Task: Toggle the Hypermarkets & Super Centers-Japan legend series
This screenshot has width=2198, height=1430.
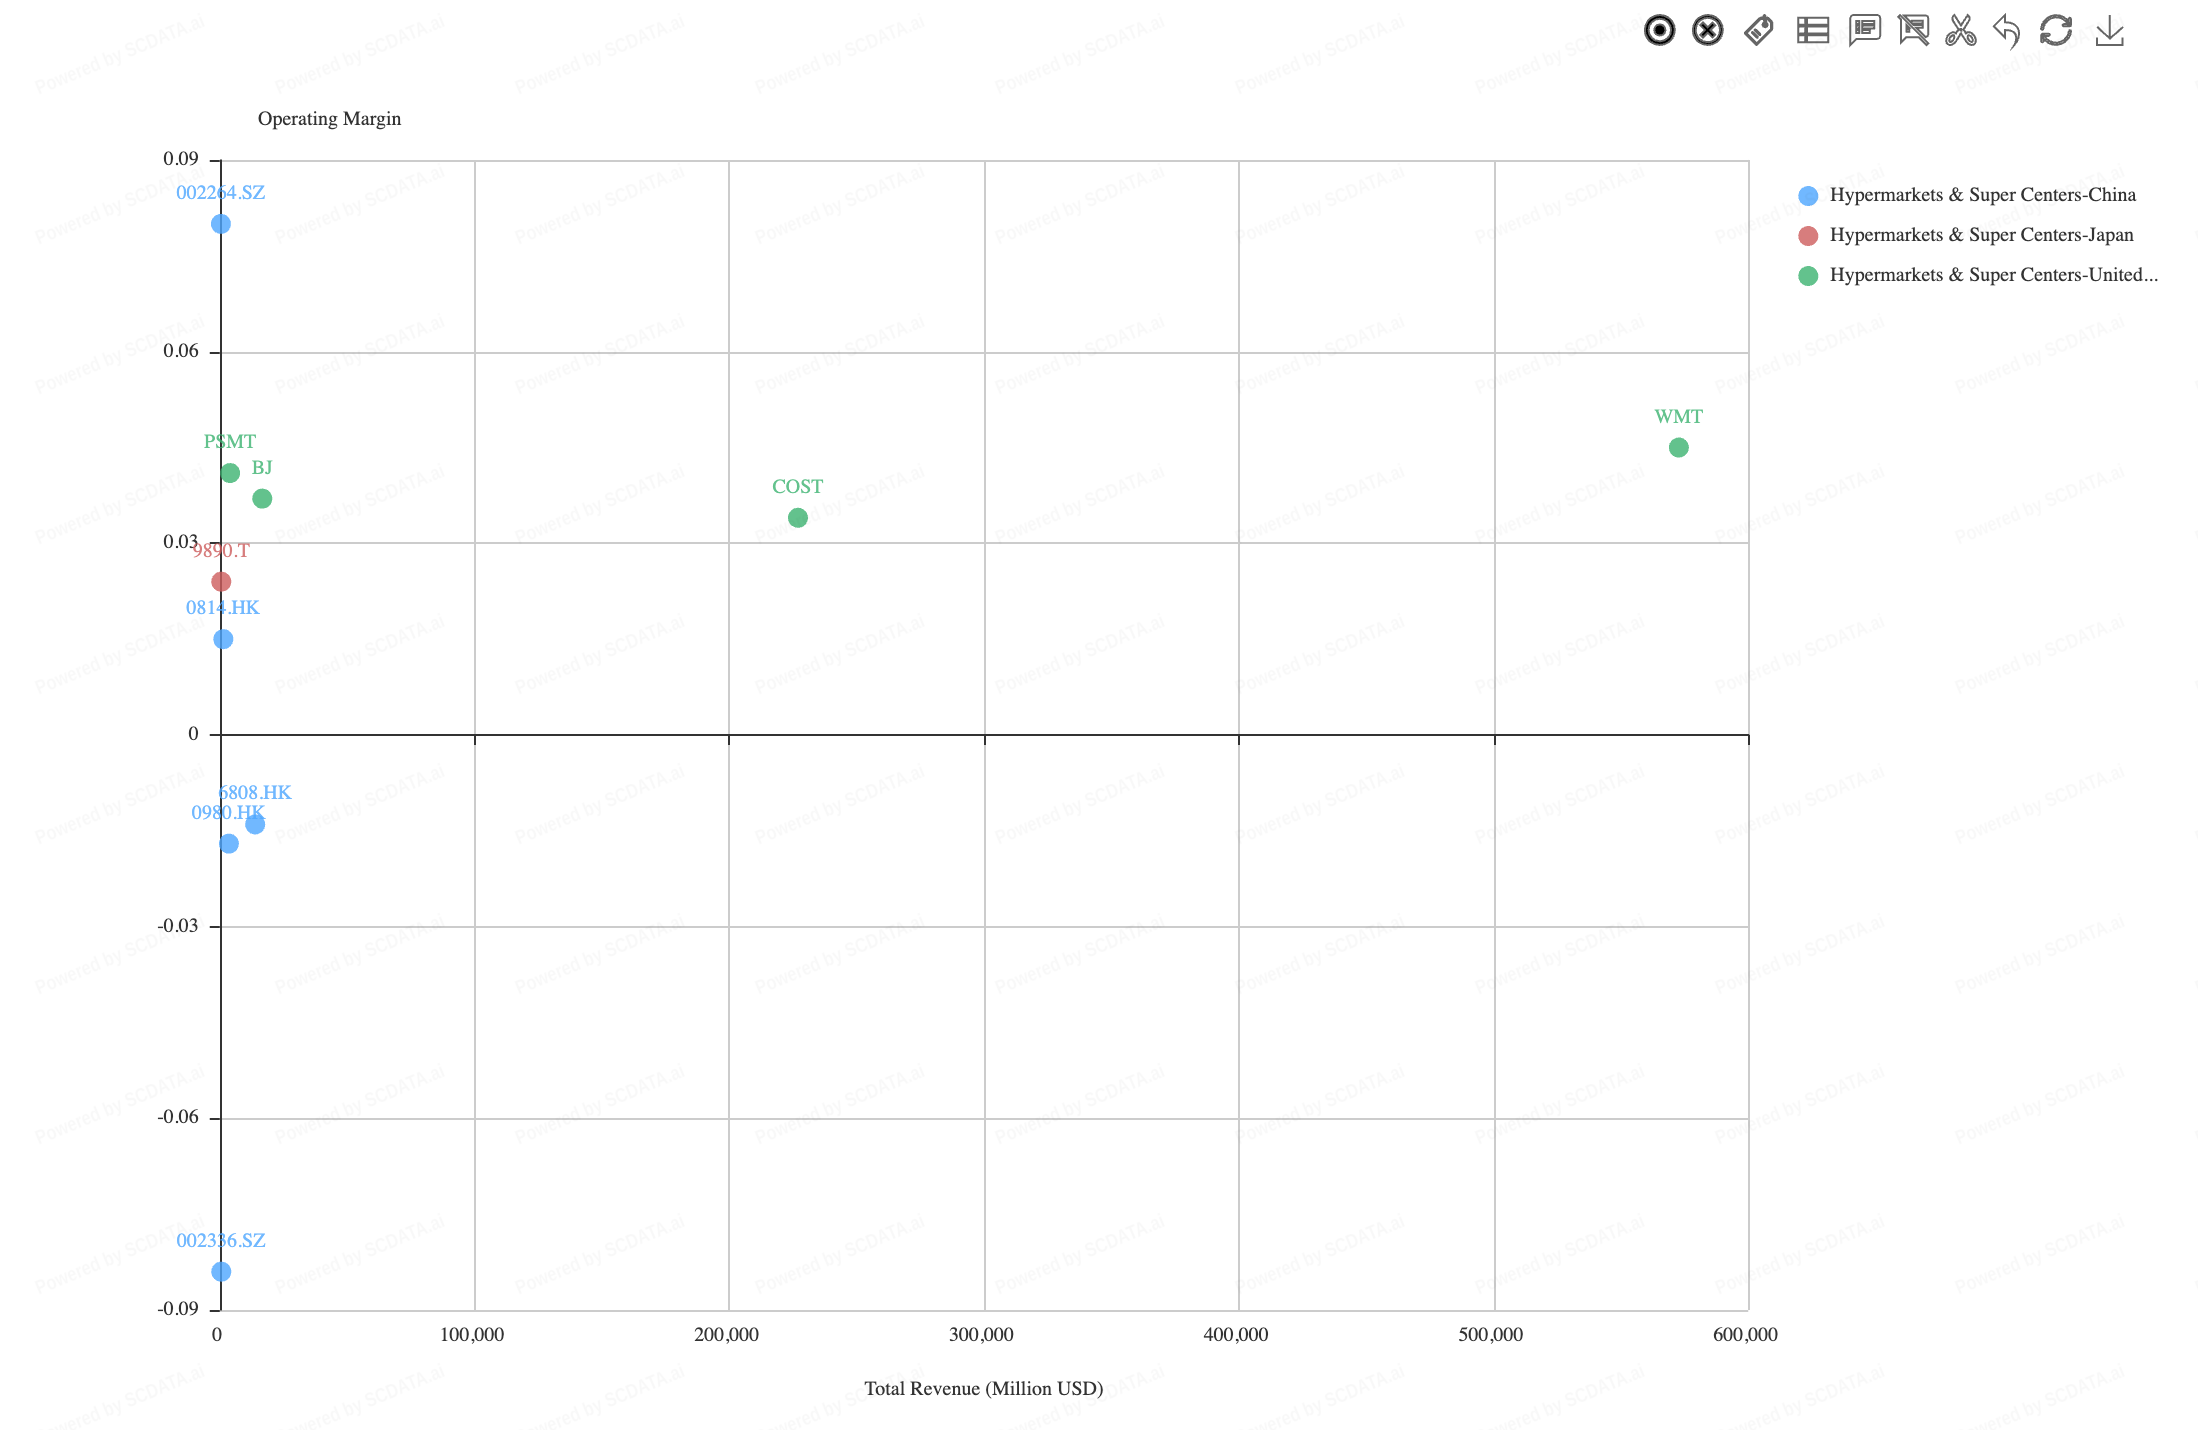Action: (1981, 235)
